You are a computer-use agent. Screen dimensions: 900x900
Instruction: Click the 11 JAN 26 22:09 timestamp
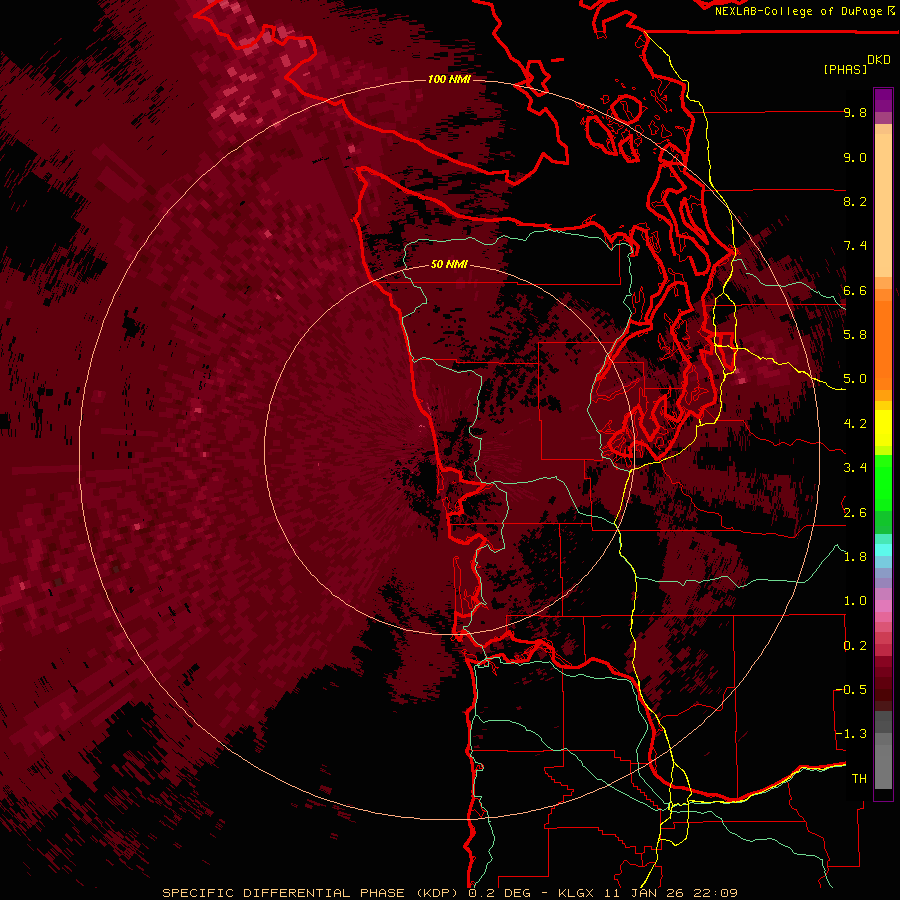click(670, 893)
